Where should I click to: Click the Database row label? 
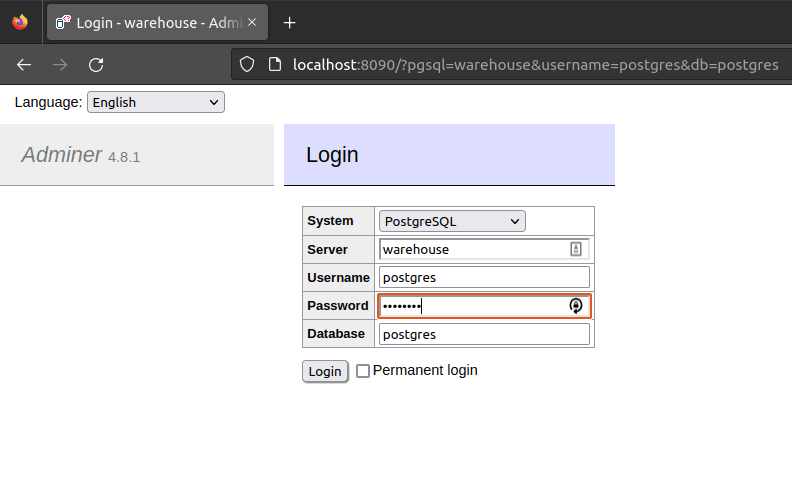pyautogui.click(x=336, y=334)
